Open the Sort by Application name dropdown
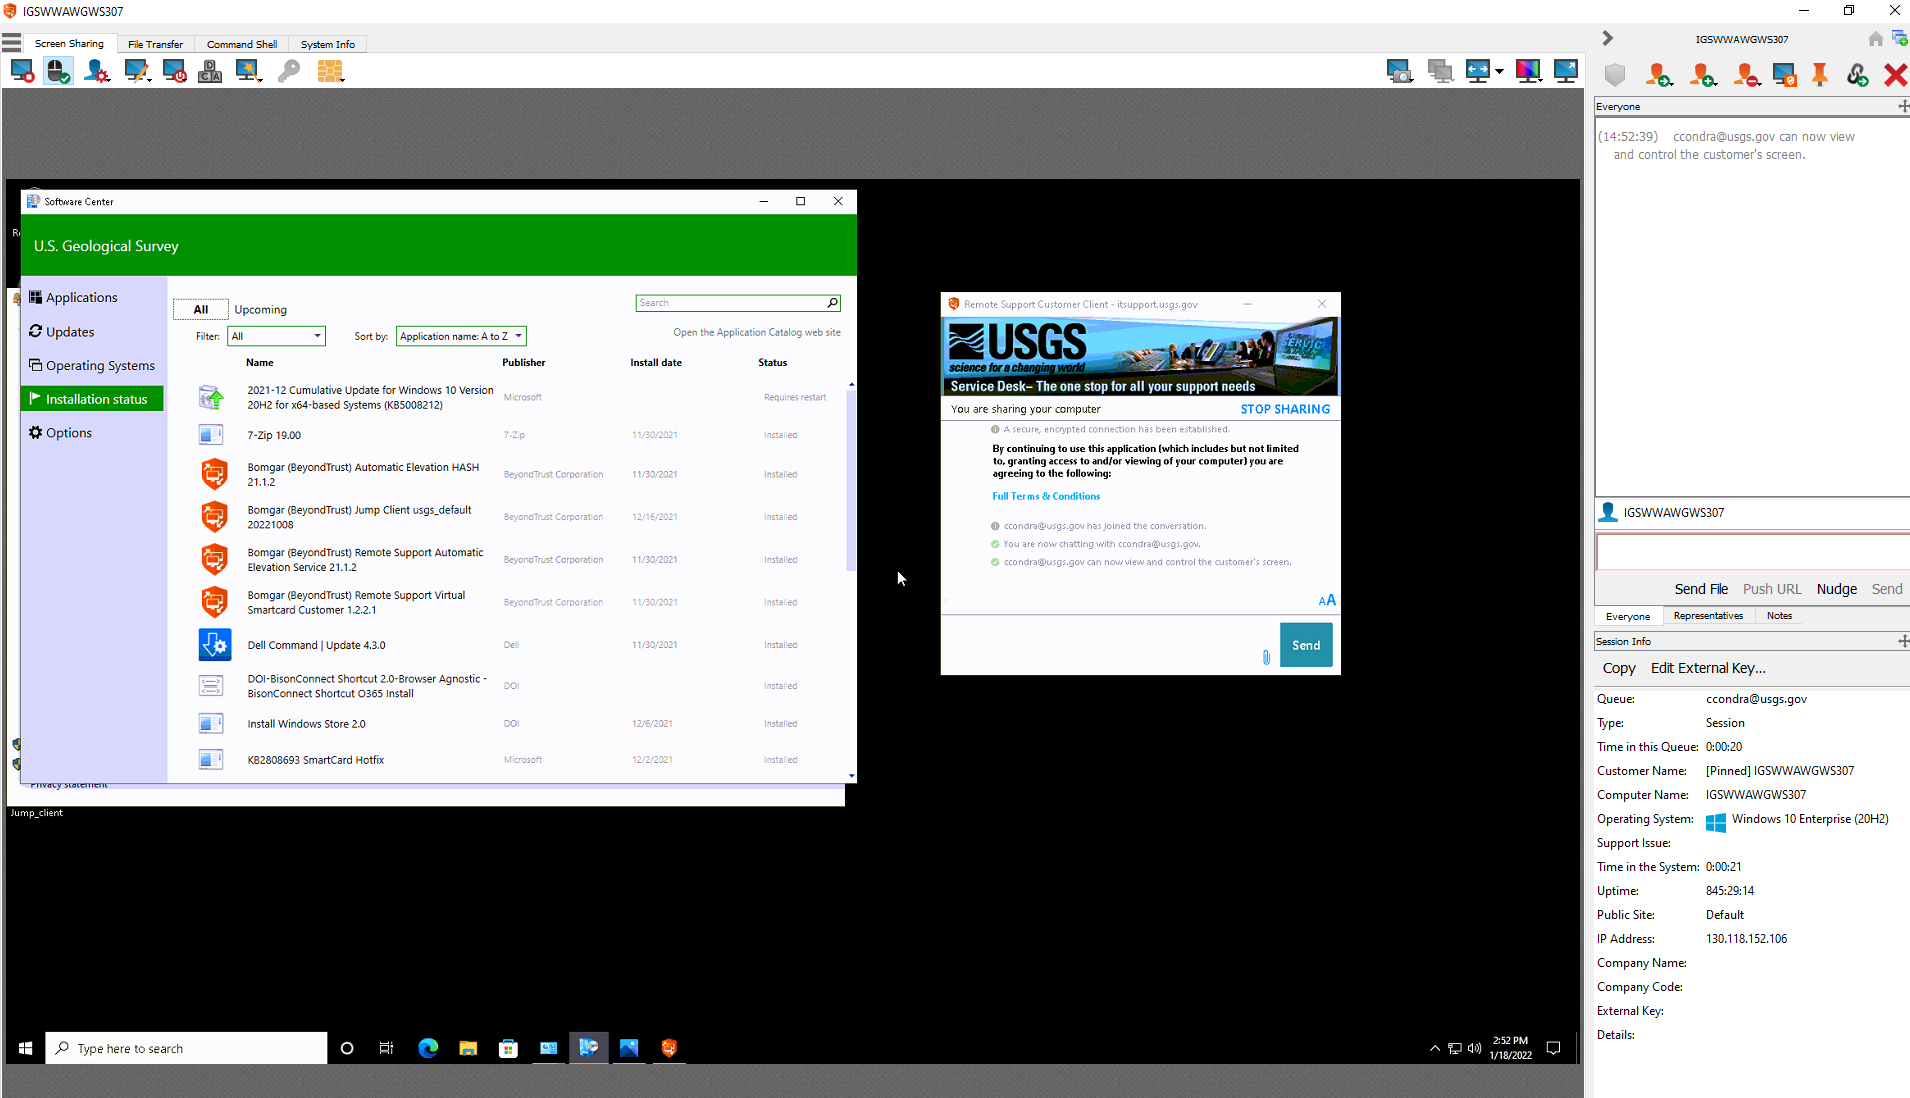The width and height of the screenshot is (1910, 1098). click(x=461, y=336)
